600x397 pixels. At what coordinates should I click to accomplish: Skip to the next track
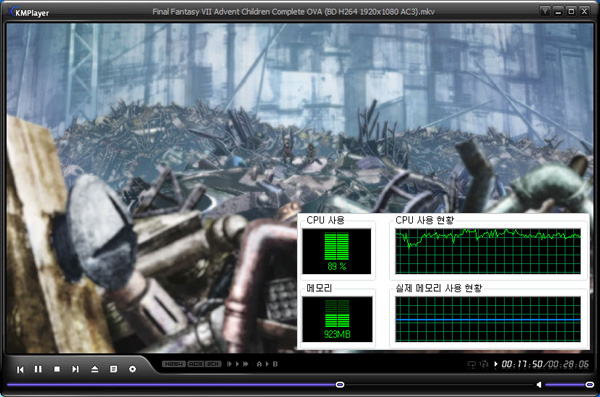point(75,369)
